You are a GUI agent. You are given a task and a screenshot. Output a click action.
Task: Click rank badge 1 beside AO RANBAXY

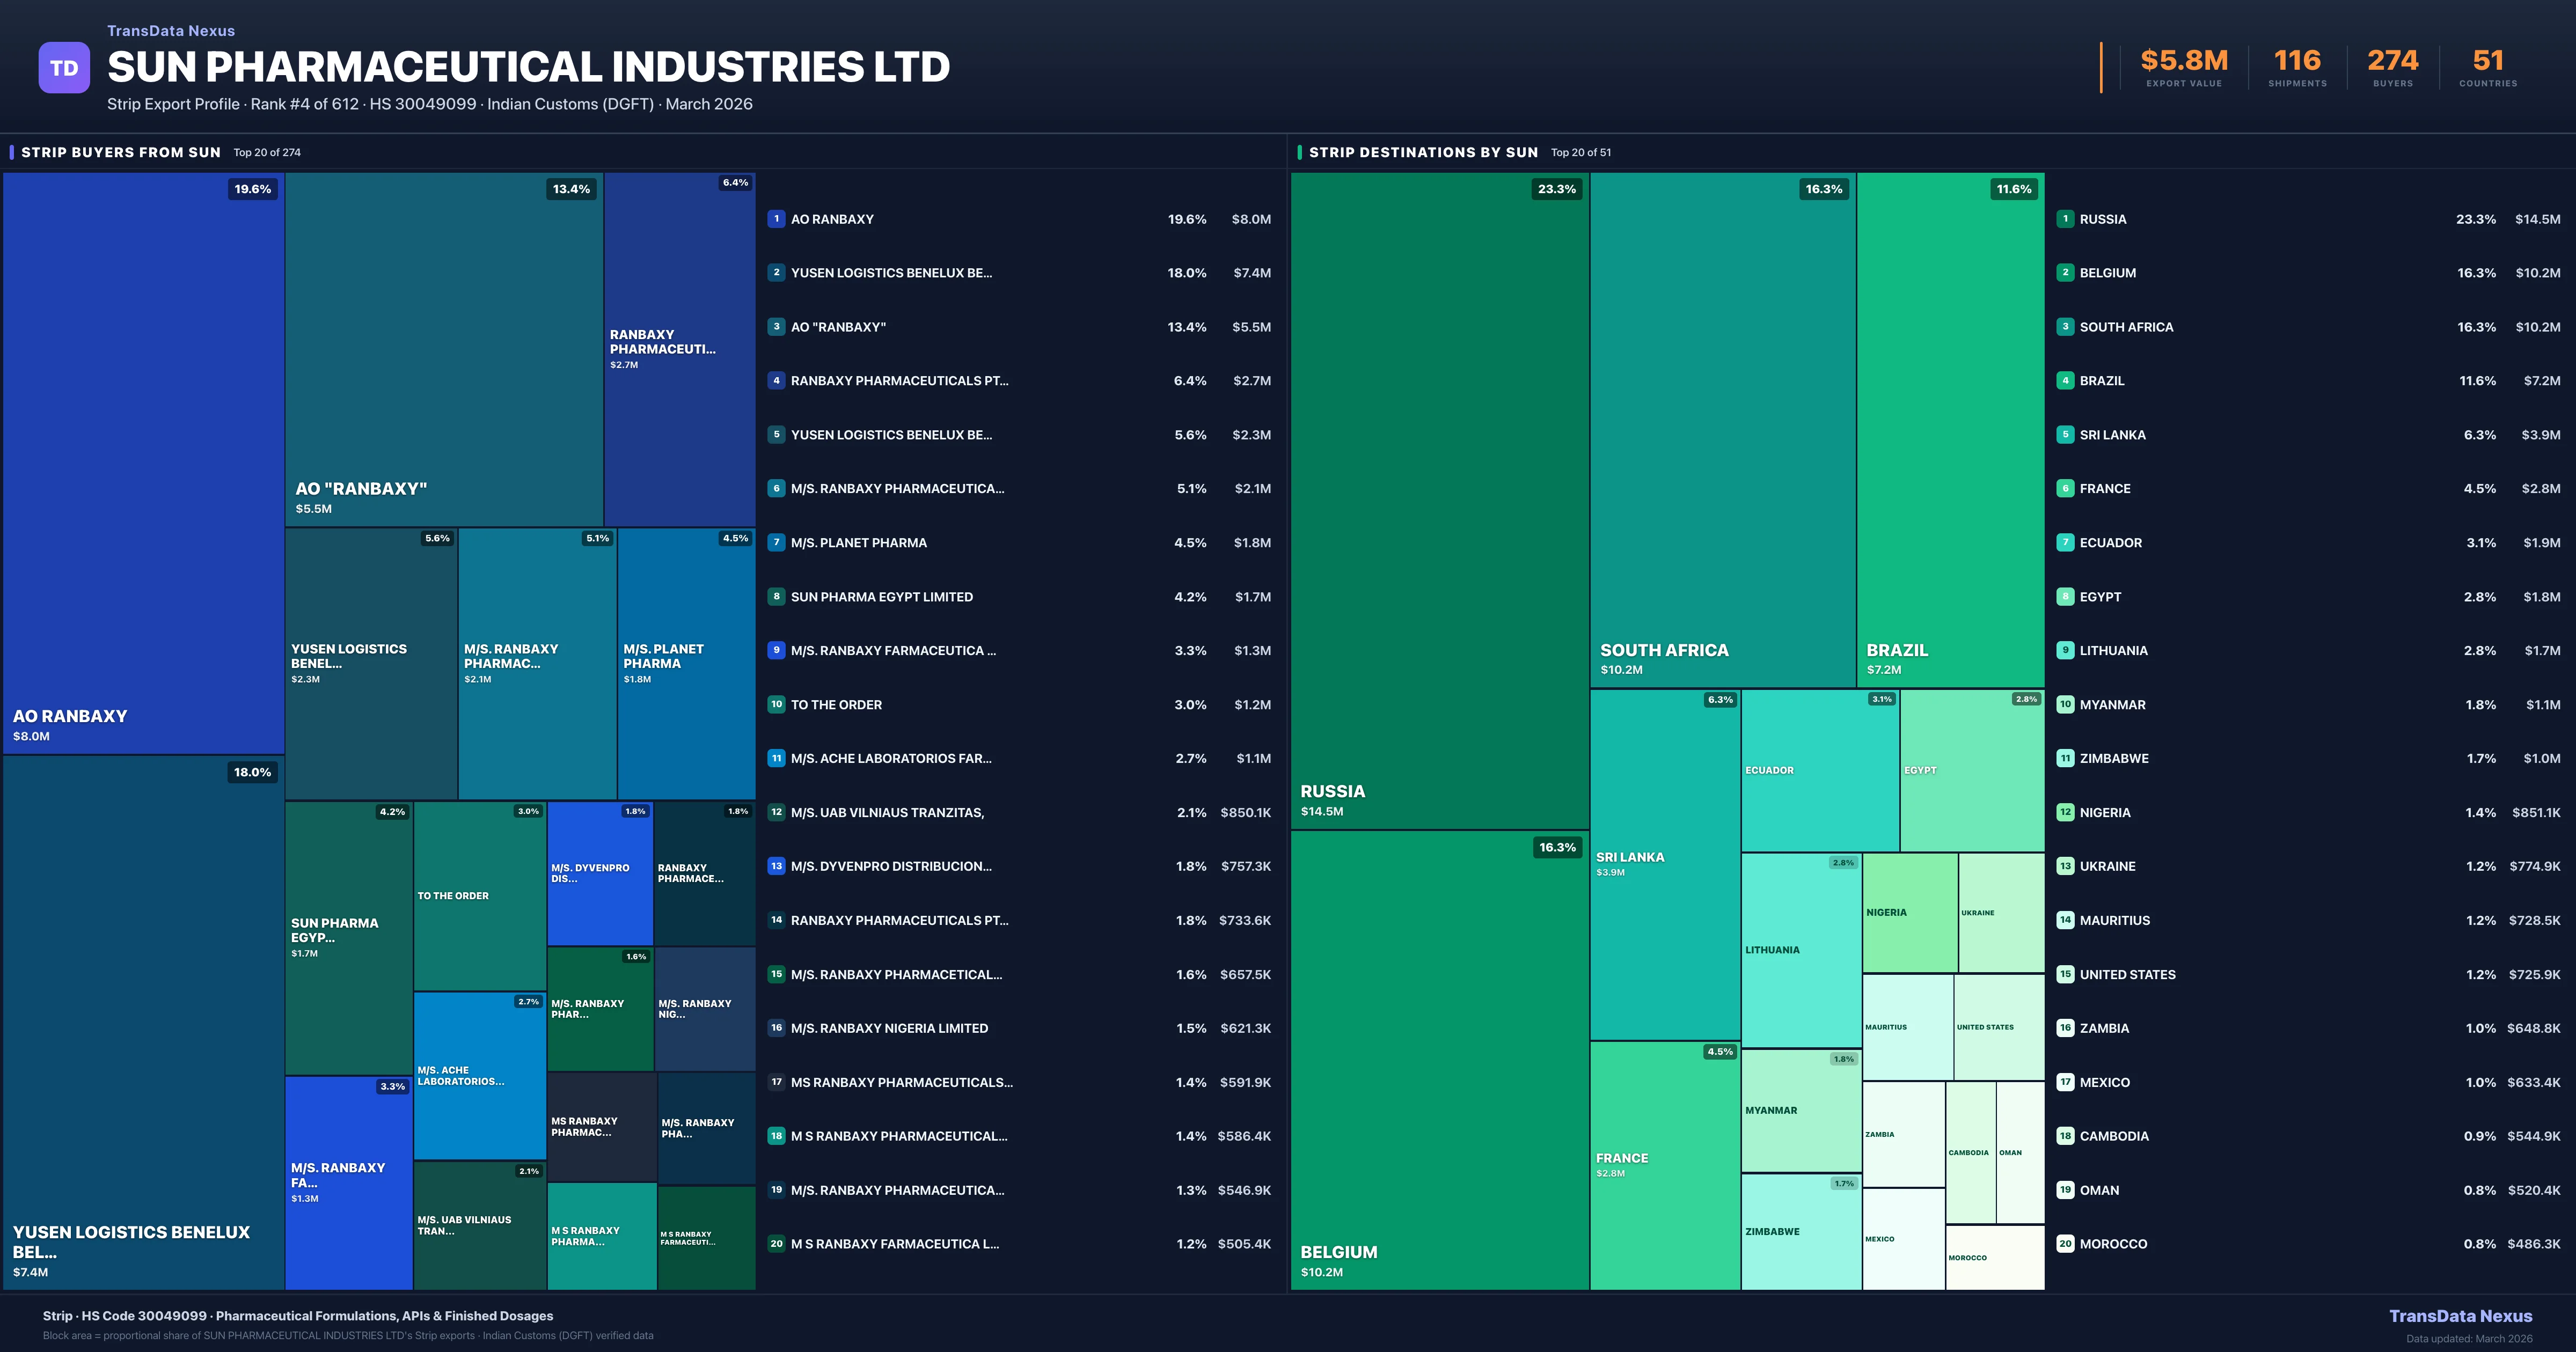coord(776,219)
